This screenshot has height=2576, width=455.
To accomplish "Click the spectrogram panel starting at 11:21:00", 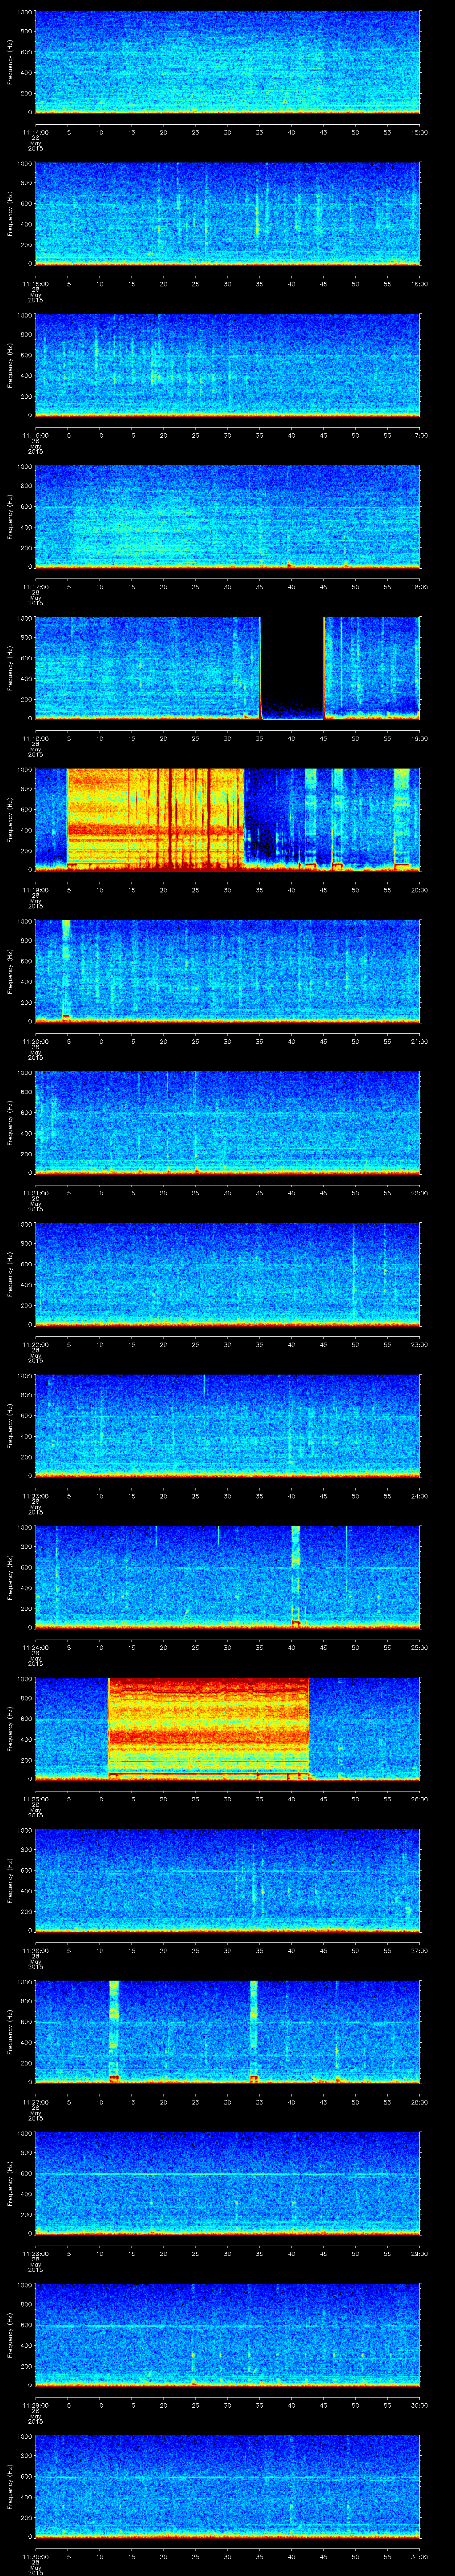I will pos(227,1122).
